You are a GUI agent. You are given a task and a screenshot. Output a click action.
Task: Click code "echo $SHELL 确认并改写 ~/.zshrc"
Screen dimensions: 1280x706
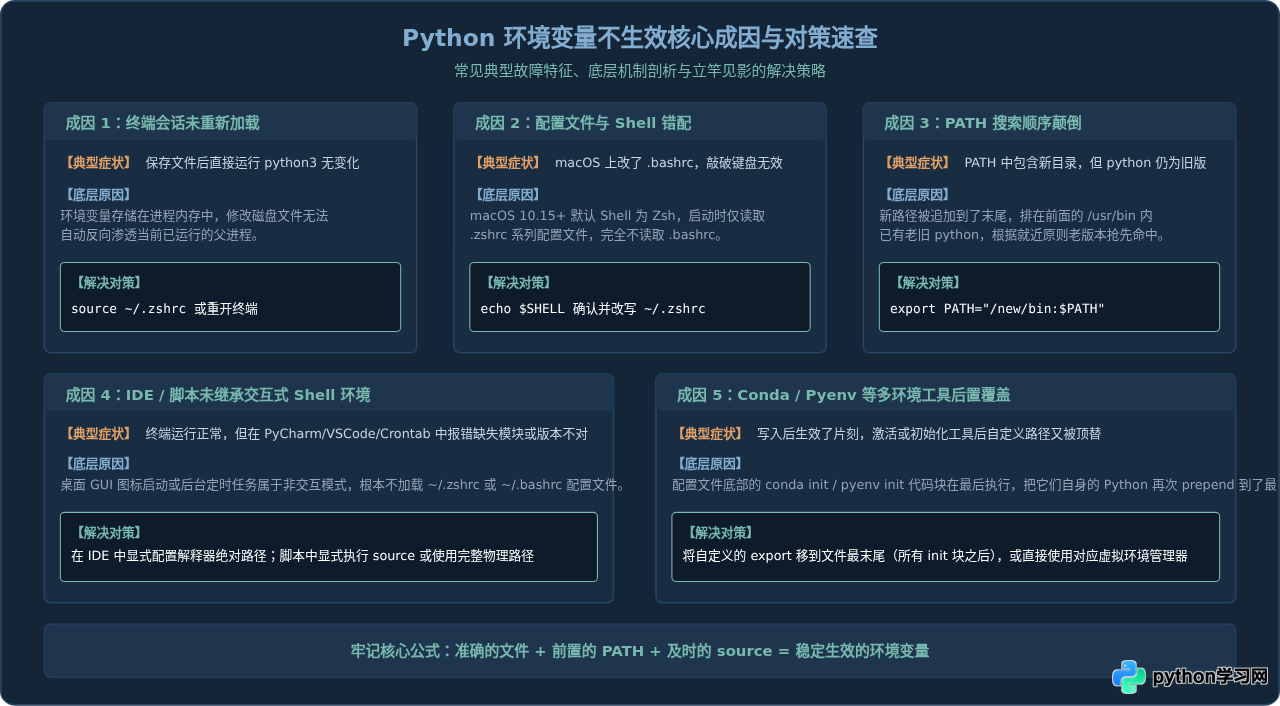click(593, 309)
